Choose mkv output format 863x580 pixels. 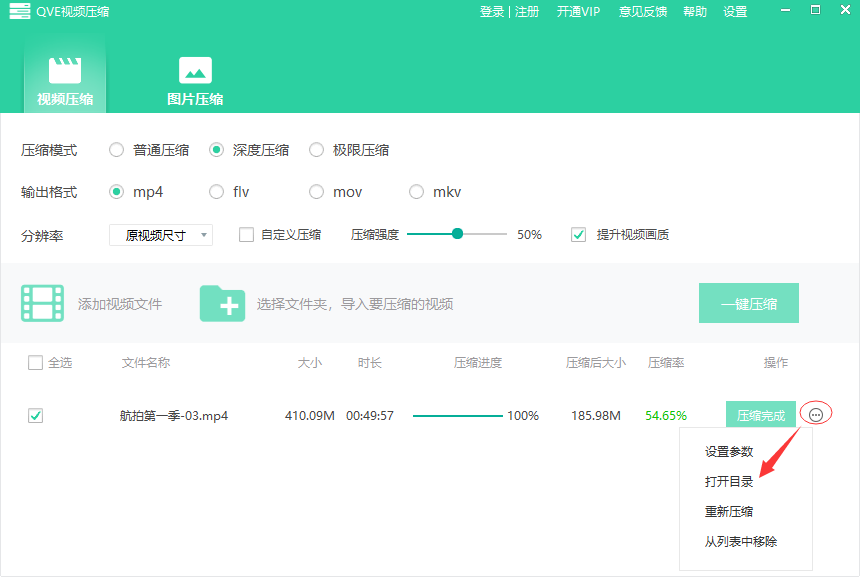coord(417,191)
